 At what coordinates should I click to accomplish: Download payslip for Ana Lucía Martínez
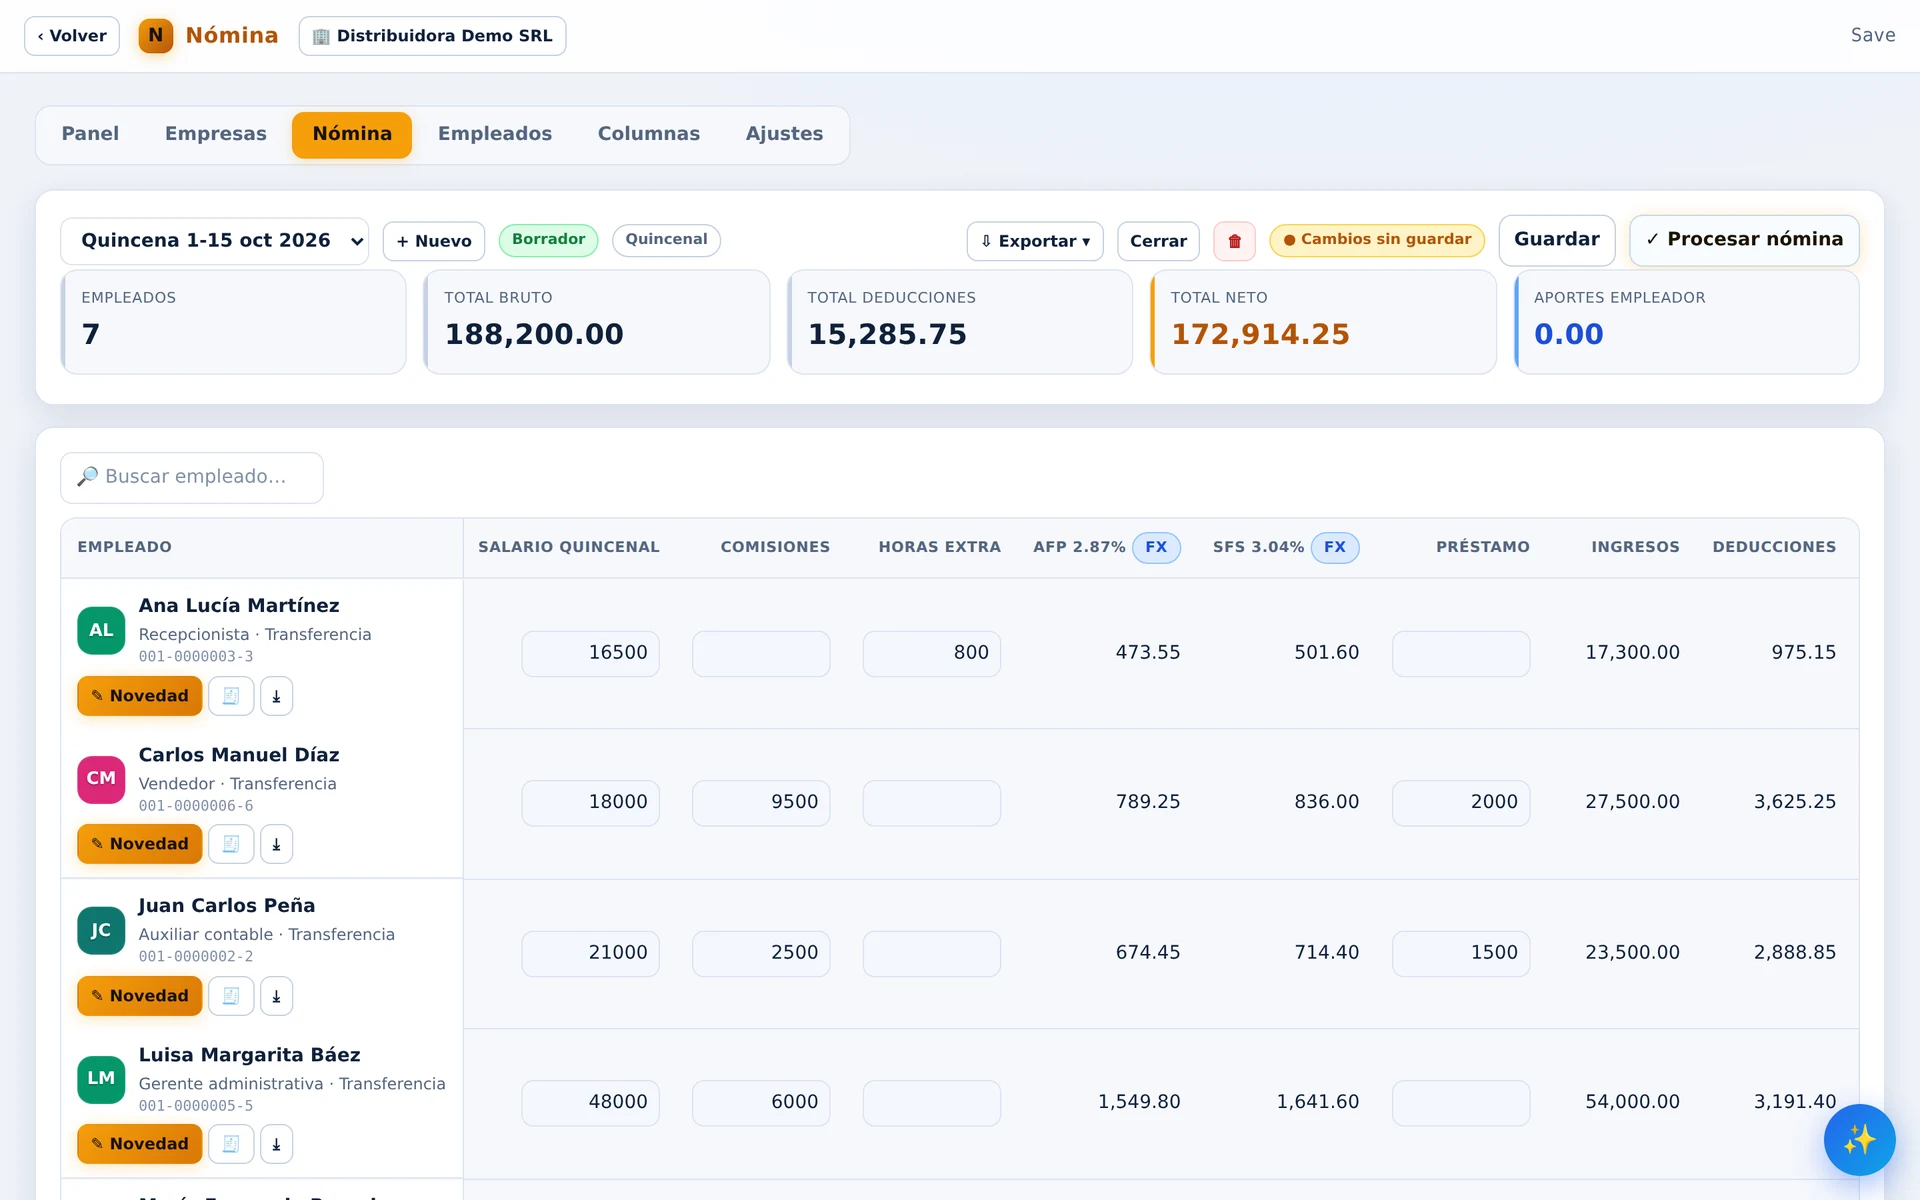(x=277, y=696)
